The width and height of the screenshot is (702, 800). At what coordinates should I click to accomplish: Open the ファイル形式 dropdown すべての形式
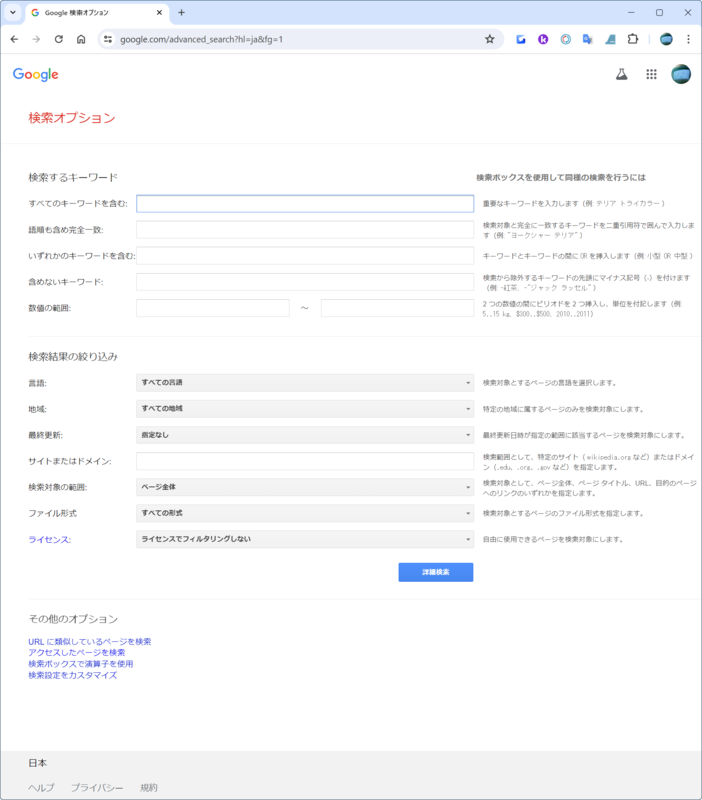[x=305, y=513]
